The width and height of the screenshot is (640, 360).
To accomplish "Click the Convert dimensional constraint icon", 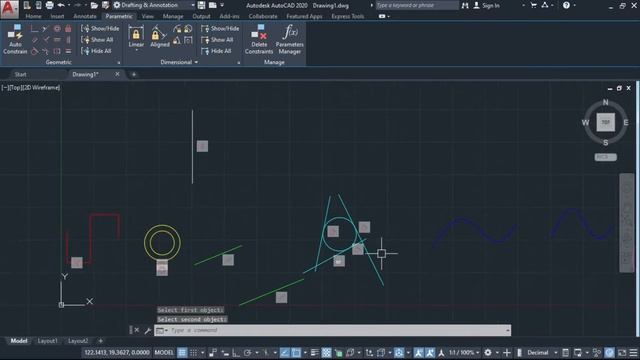I will coord(188,40).
